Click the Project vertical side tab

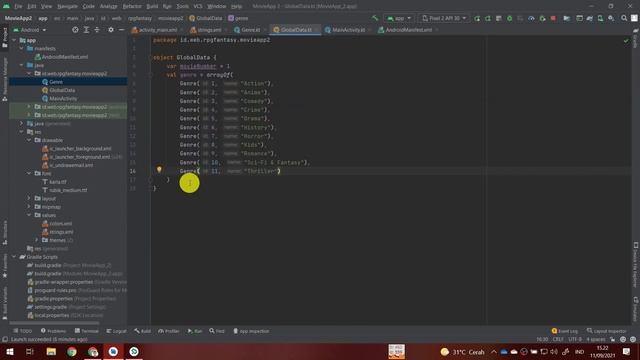[x=5, y=38]
